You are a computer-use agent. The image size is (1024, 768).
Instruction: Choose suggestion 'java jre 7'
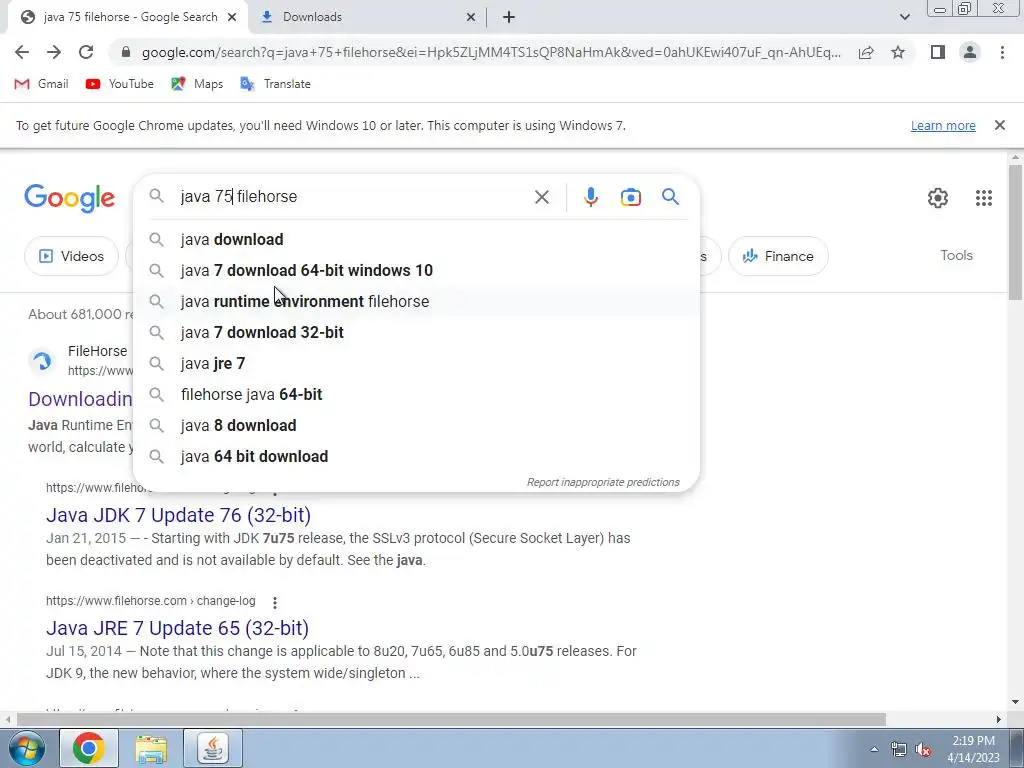click(x=416, y=363)
